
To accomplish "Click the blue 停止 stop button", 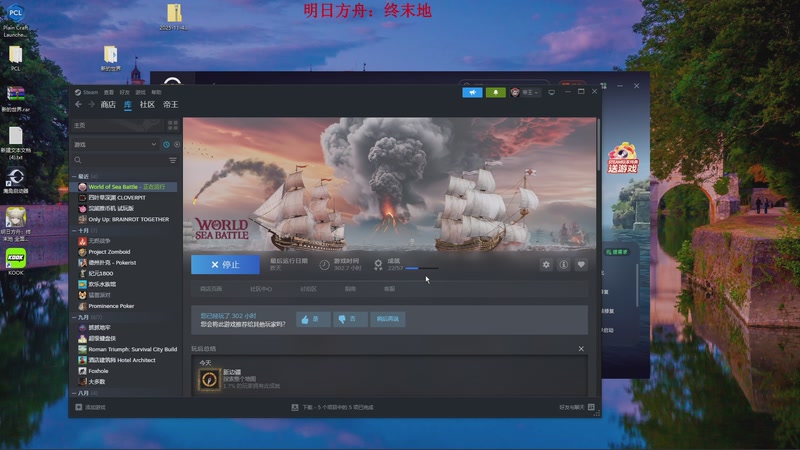I will (225, 264).
